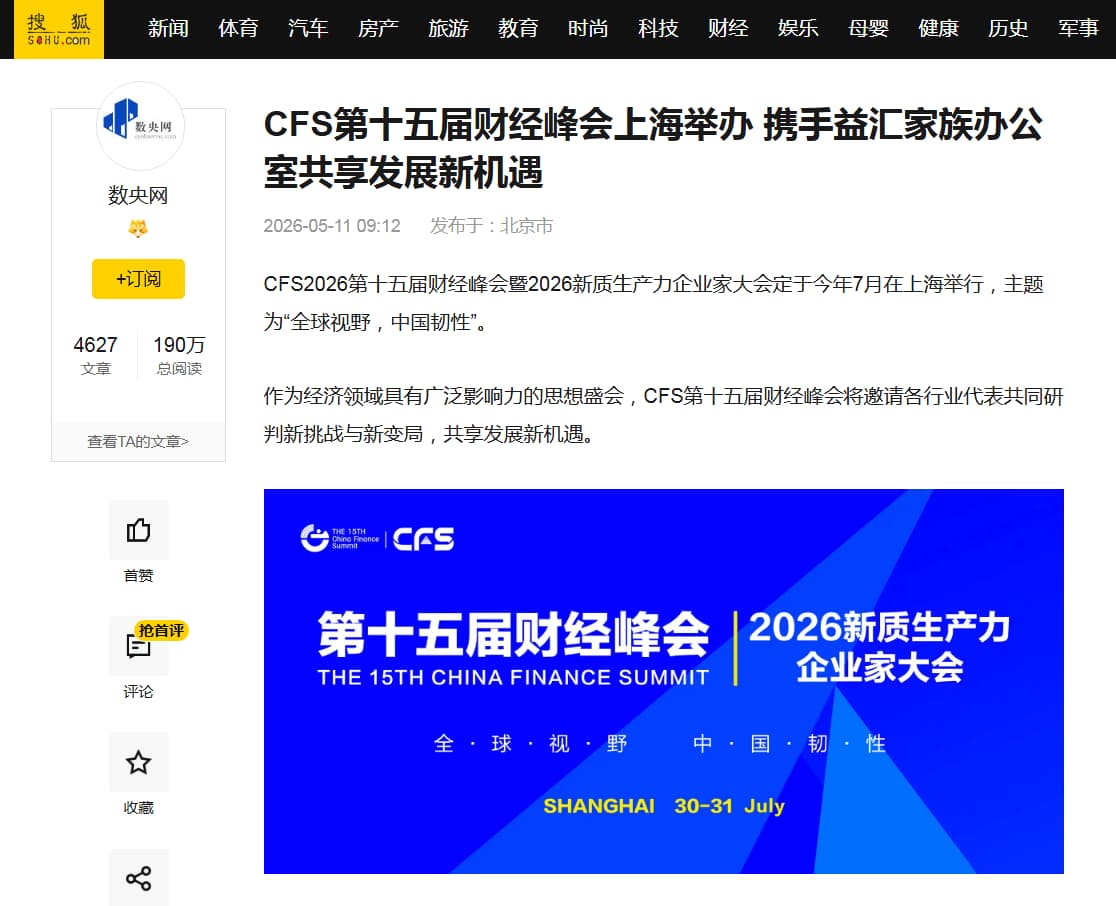
Task: Open the share icon in the sidebar
Action: (139, 878)
